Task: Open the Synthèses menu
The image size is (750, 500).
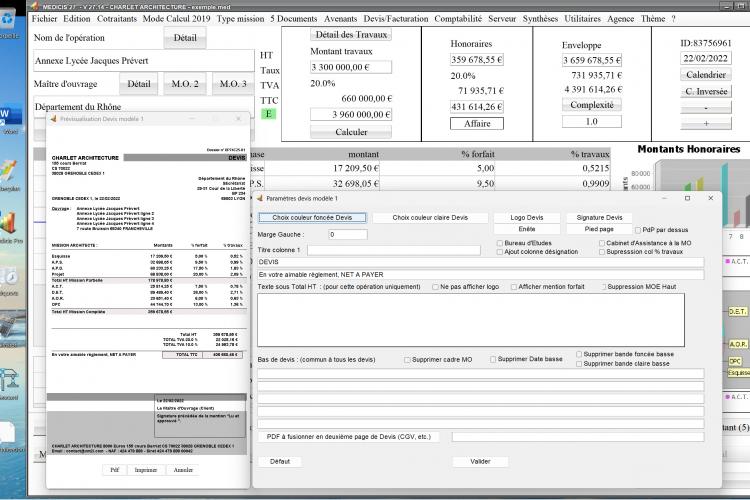Action: click(x=540, y=19)
